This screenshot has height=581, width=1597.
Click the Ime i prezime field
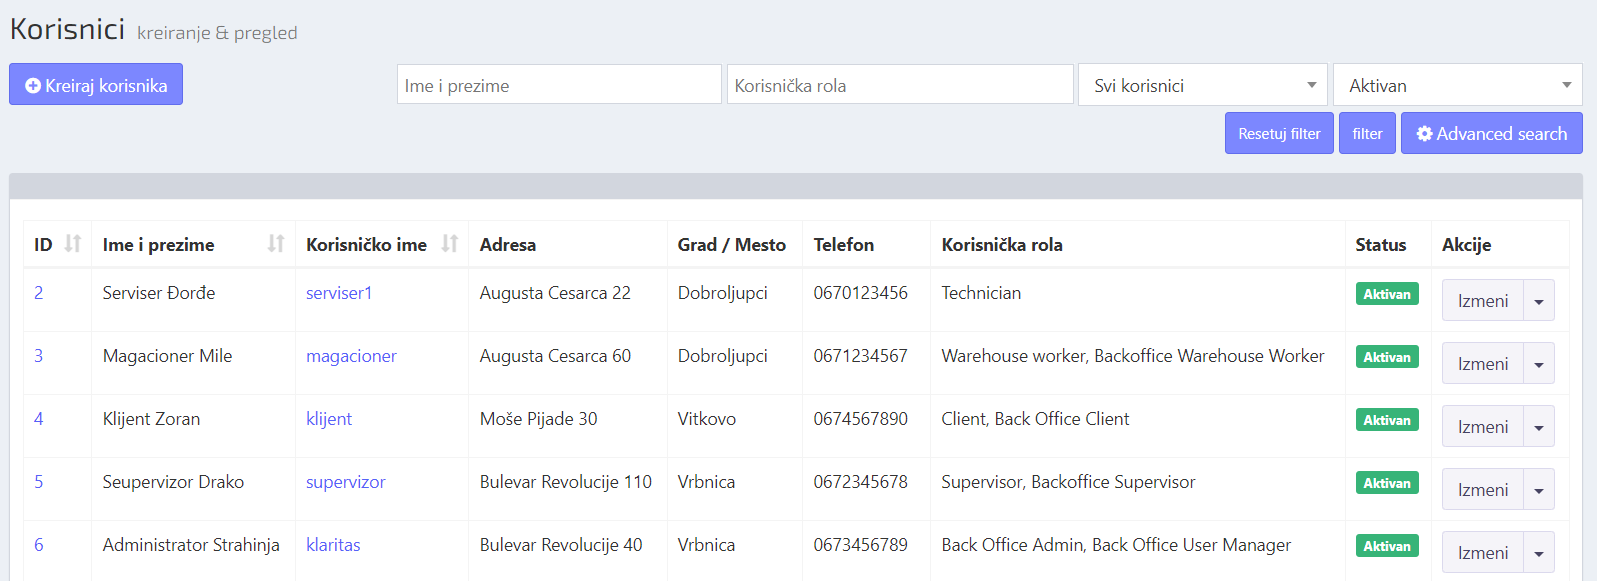[559, 85]
